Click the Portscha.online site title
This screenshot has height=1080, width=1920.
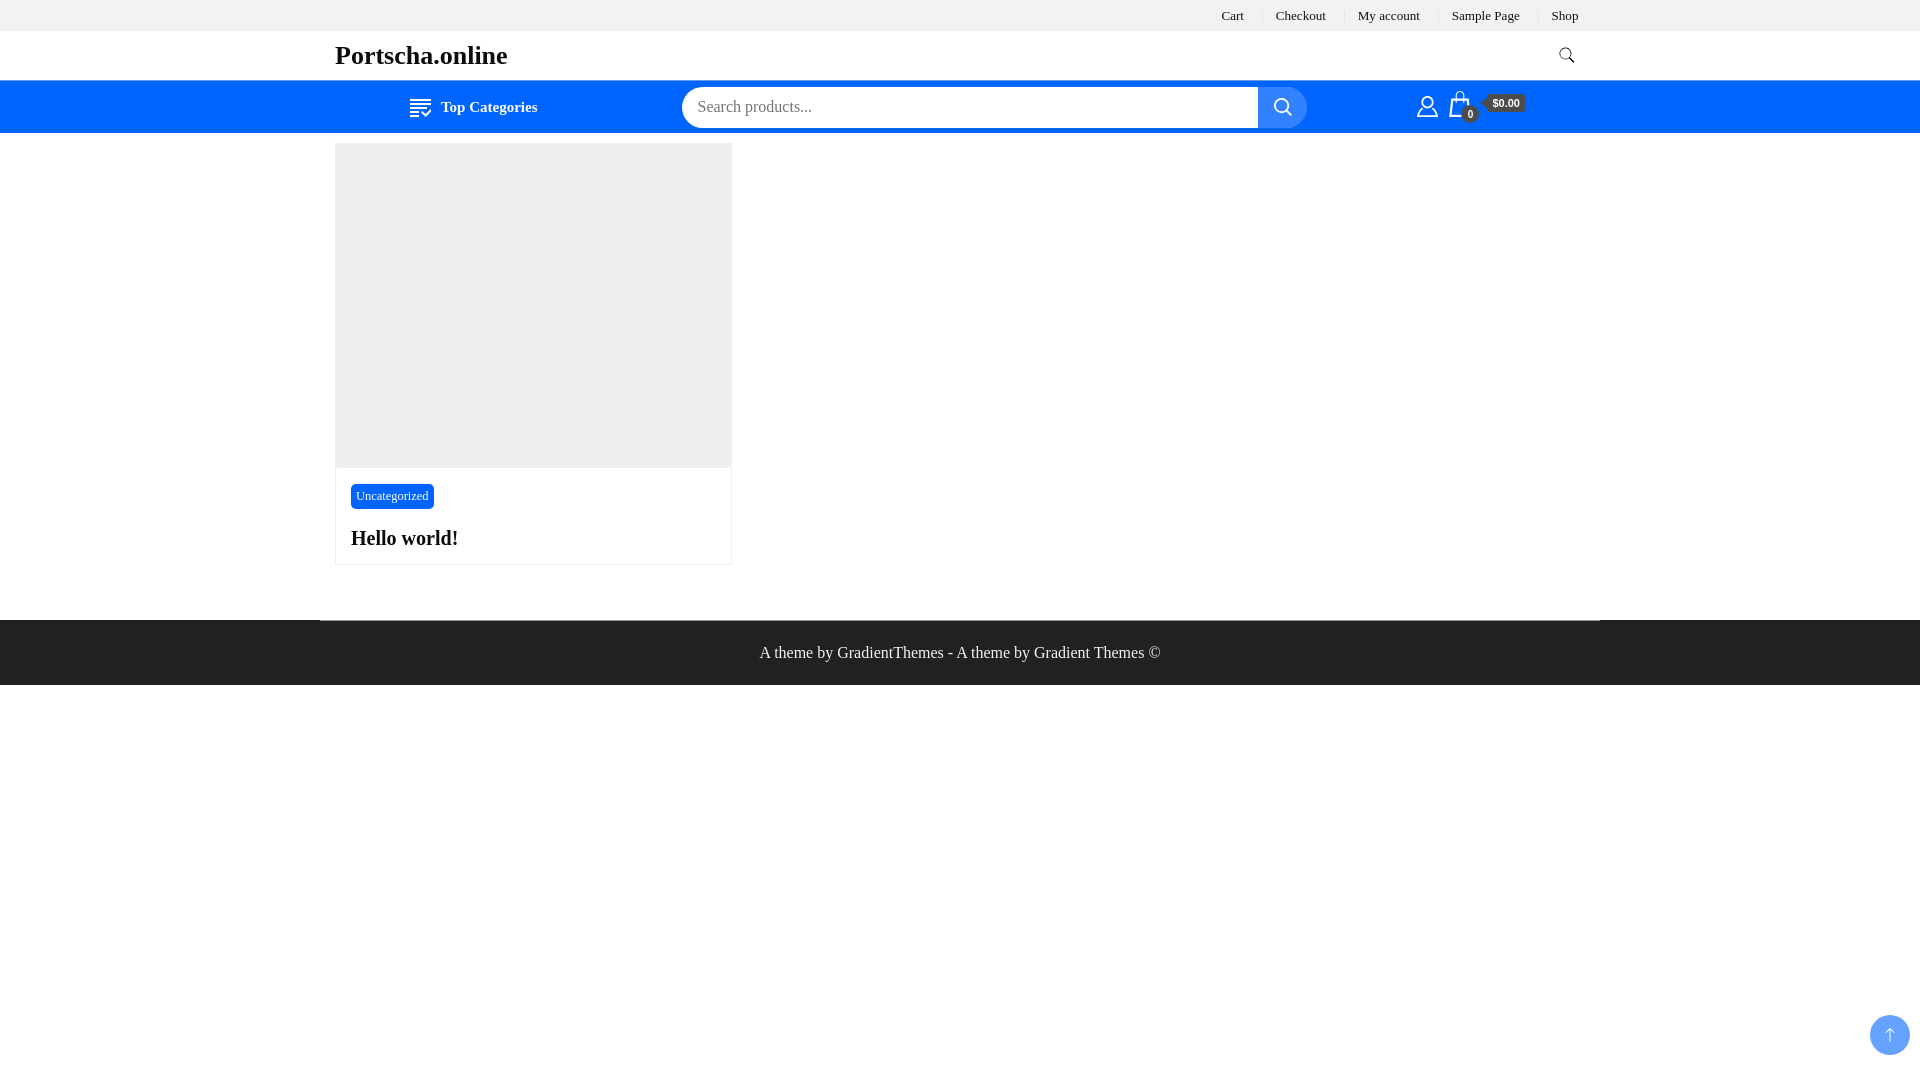click(x=421, y=56)
